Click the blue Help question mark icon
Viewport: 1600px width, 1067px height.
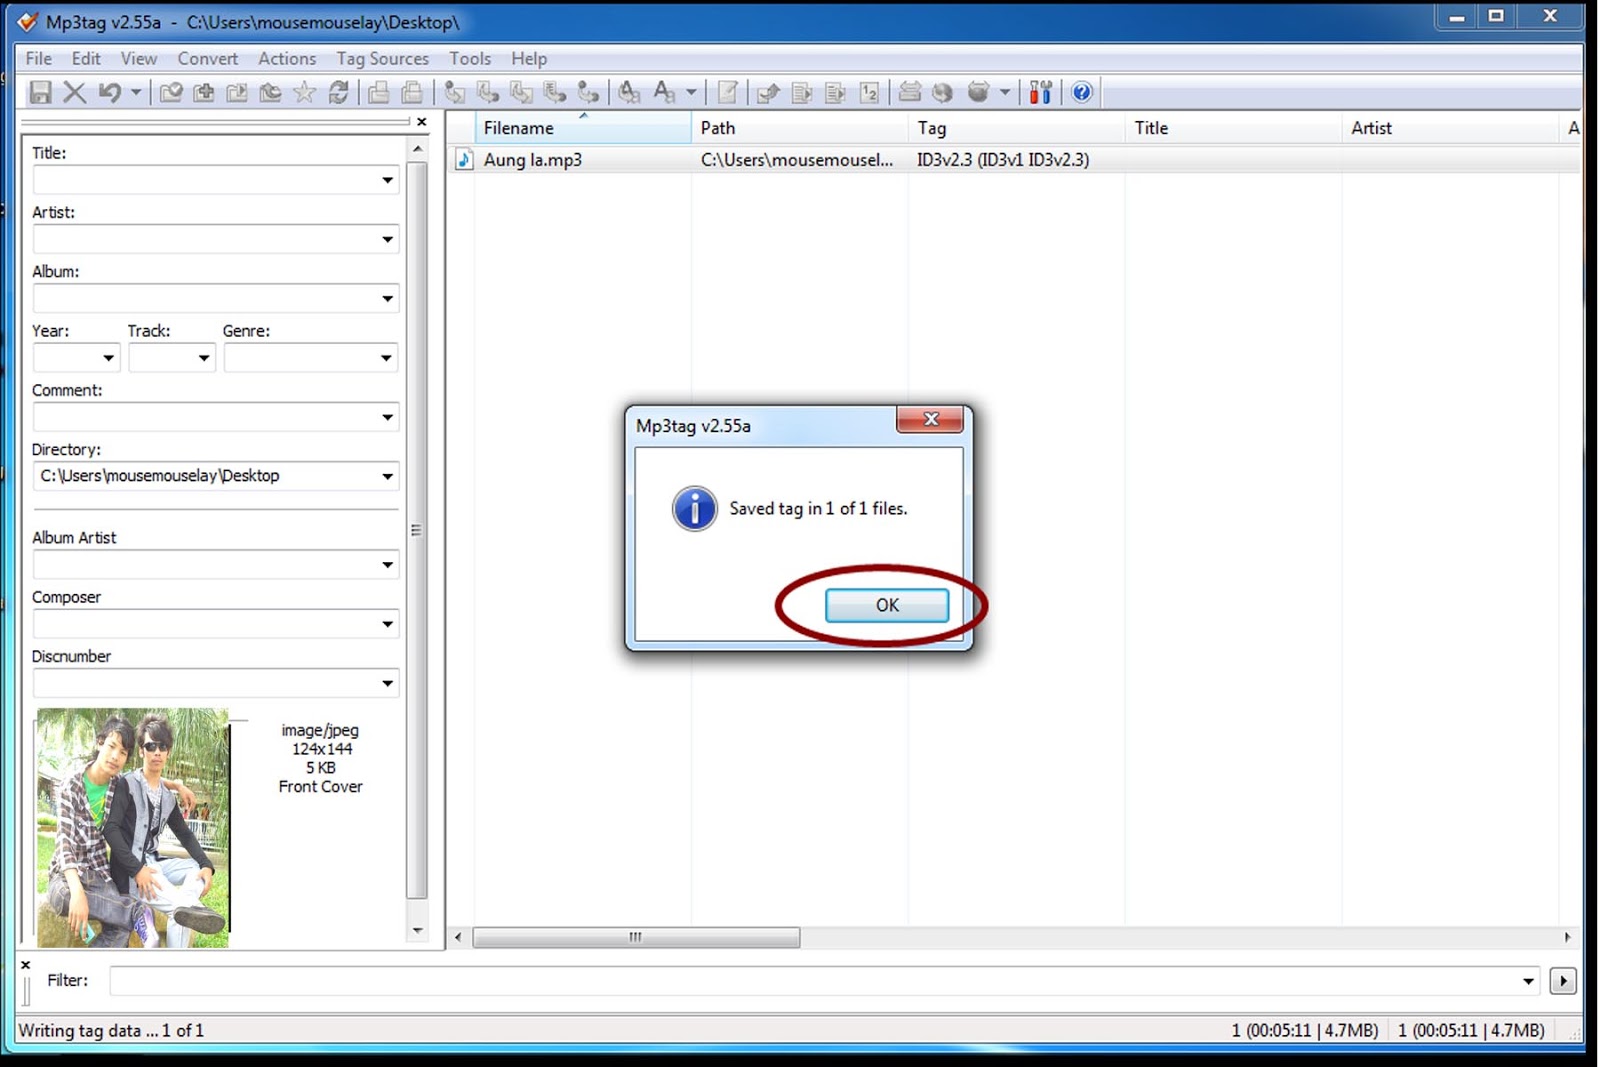[1082, 93]
